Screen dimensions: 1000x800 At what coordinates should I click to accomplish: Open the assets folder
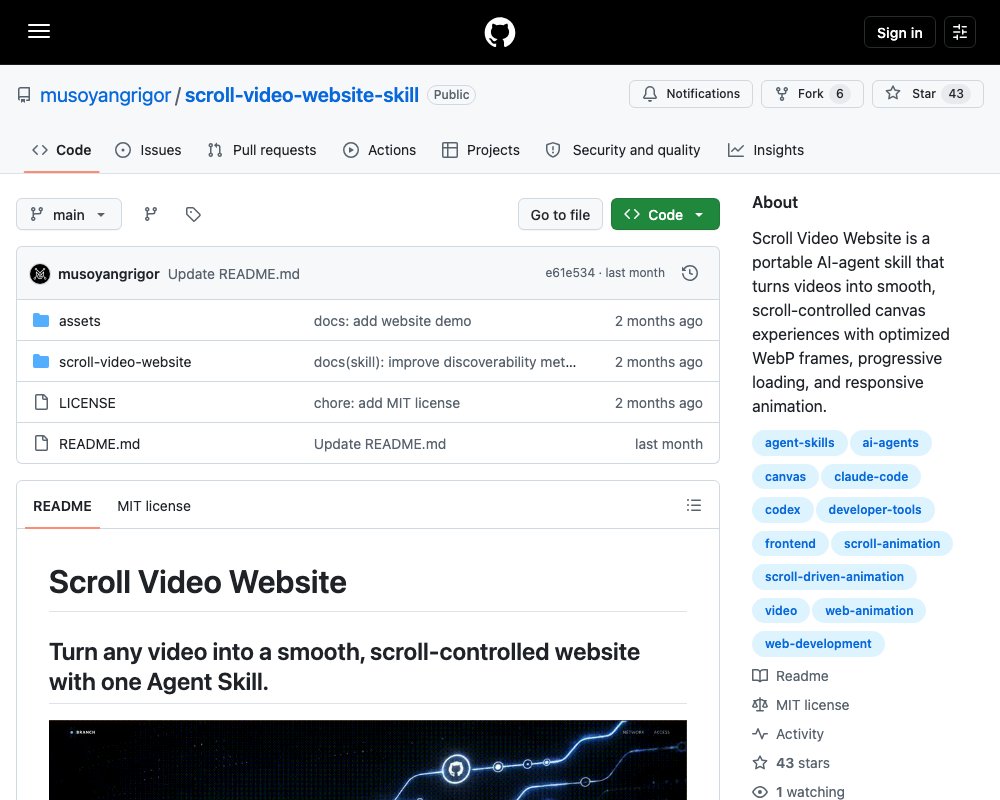tap(80, 321)
